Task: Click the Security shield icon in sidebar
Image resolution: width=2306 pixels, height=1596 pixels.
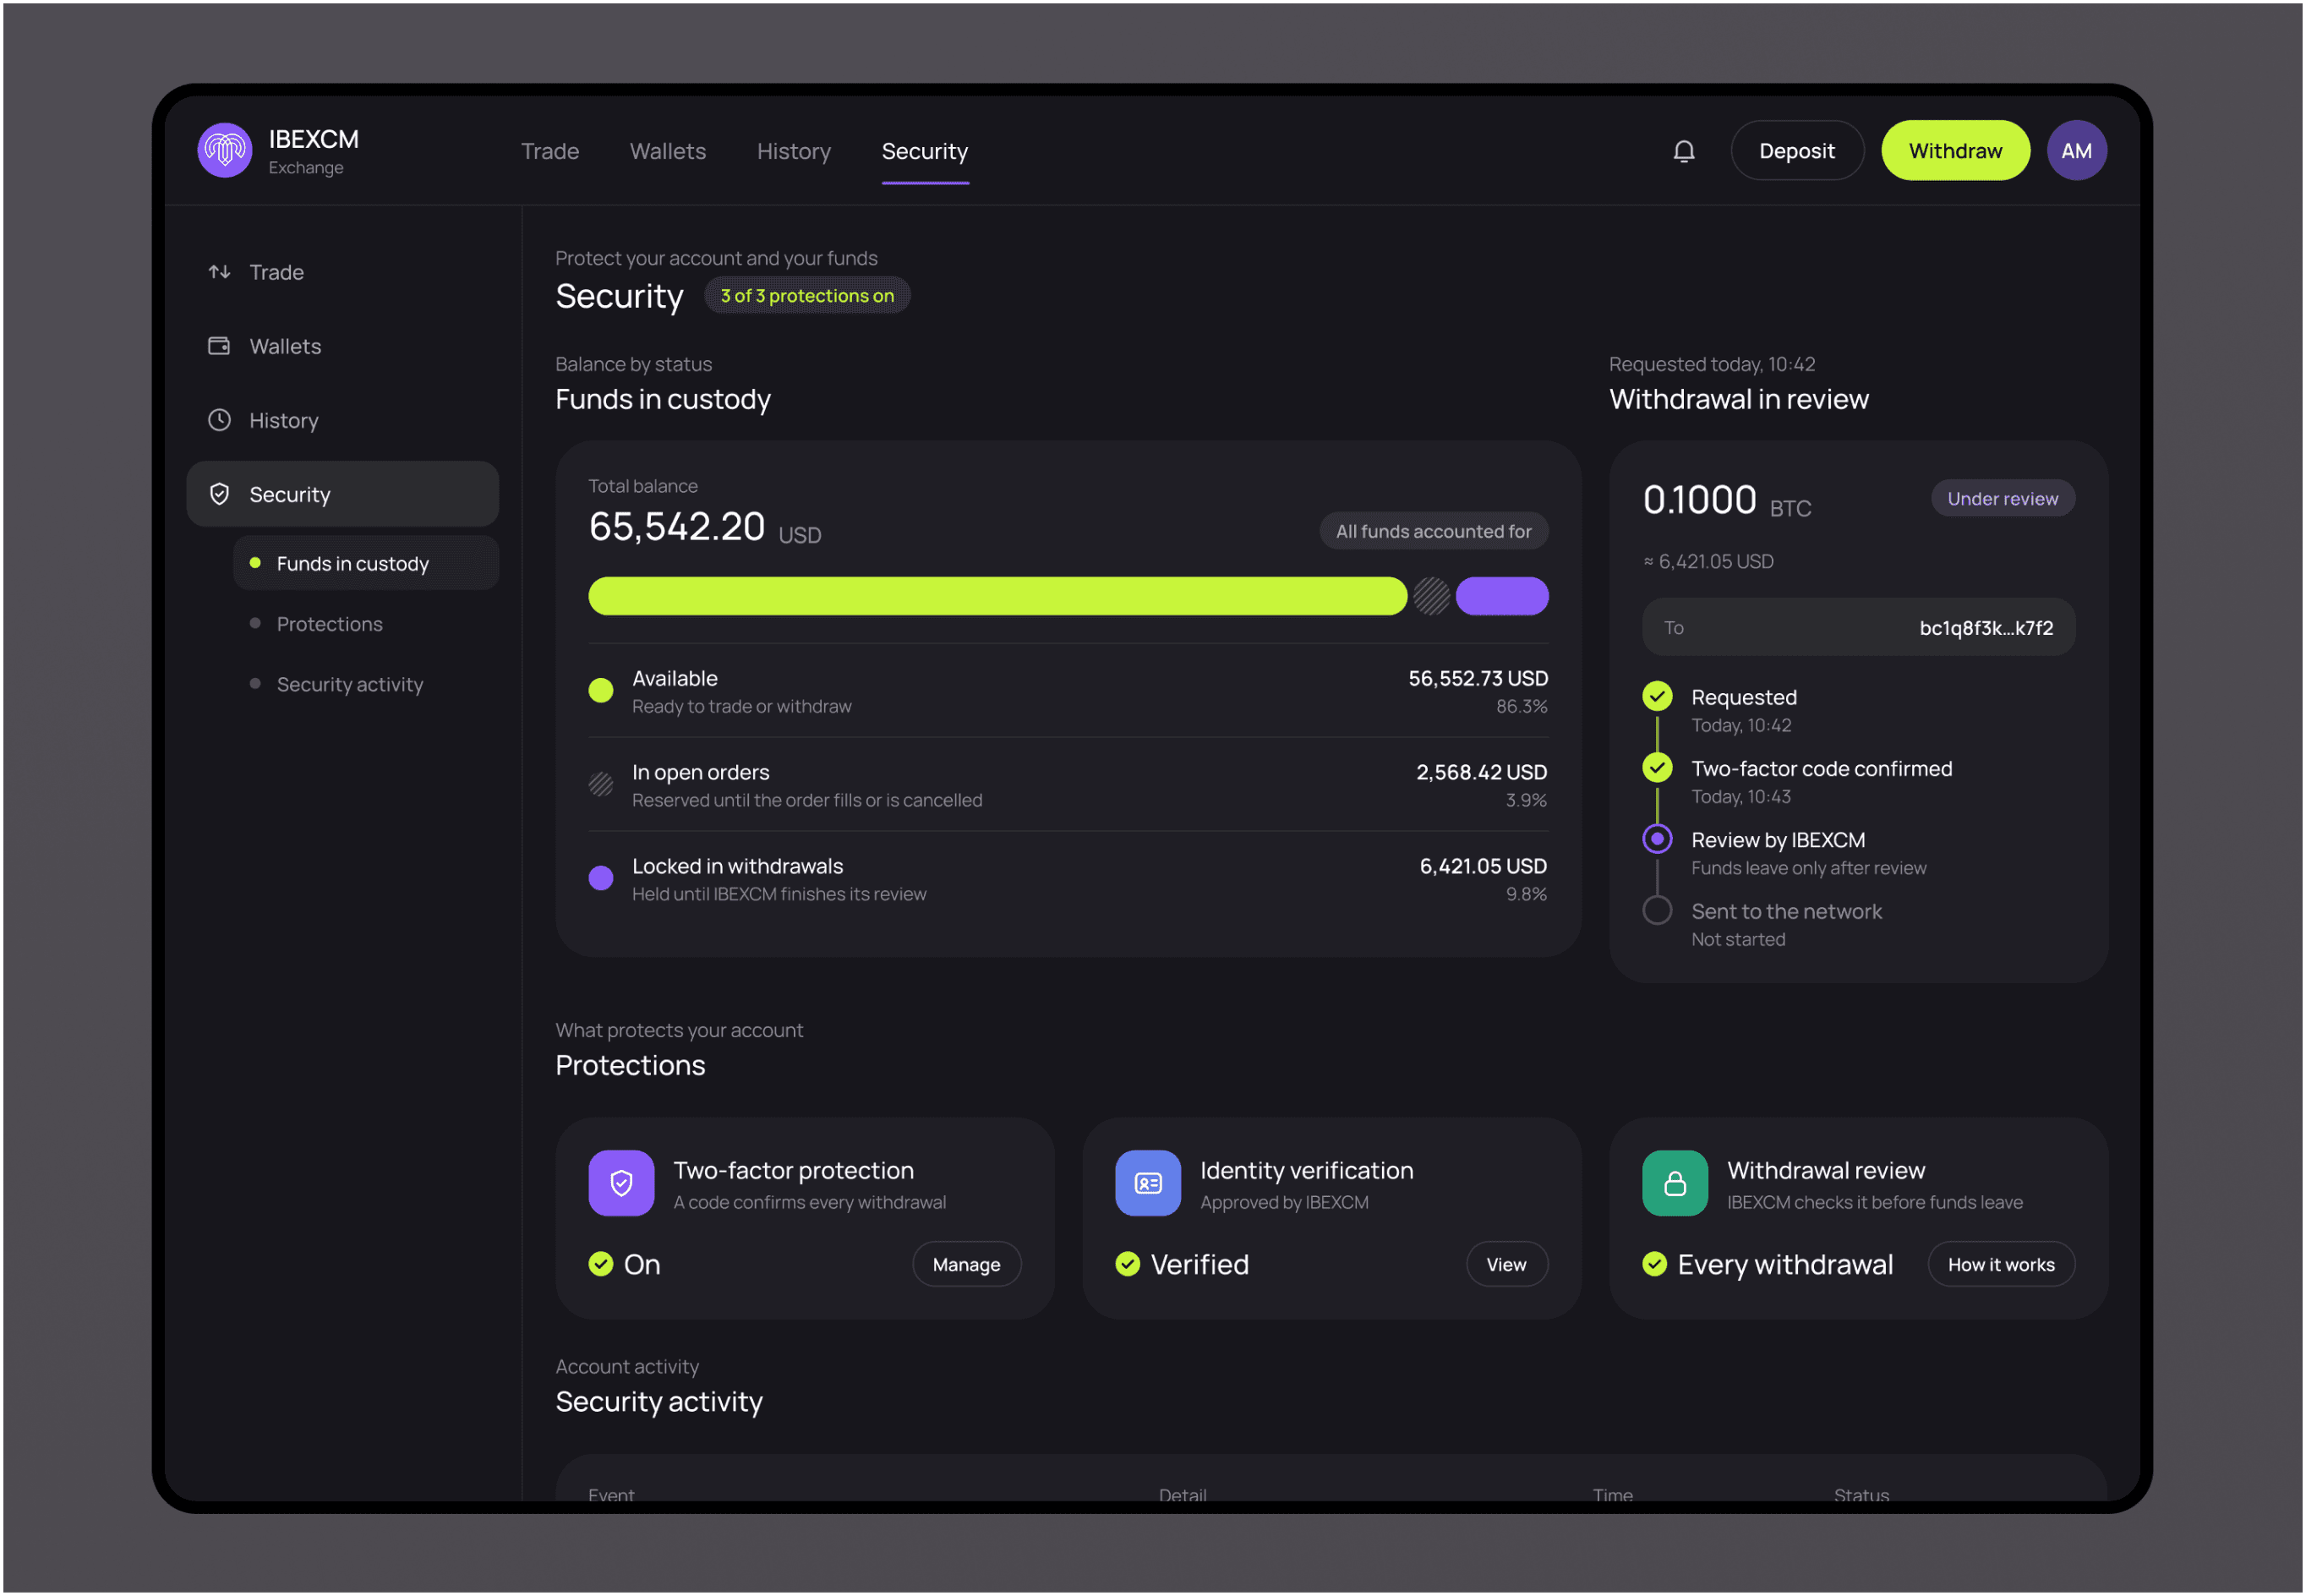Action: (x=219, y=494)
